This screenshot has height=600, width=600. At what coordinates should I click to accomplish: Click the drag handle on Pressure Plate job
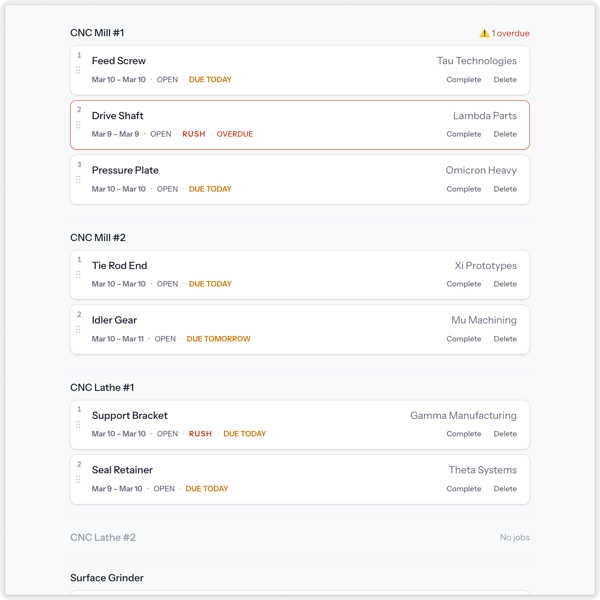coord(78,180)
